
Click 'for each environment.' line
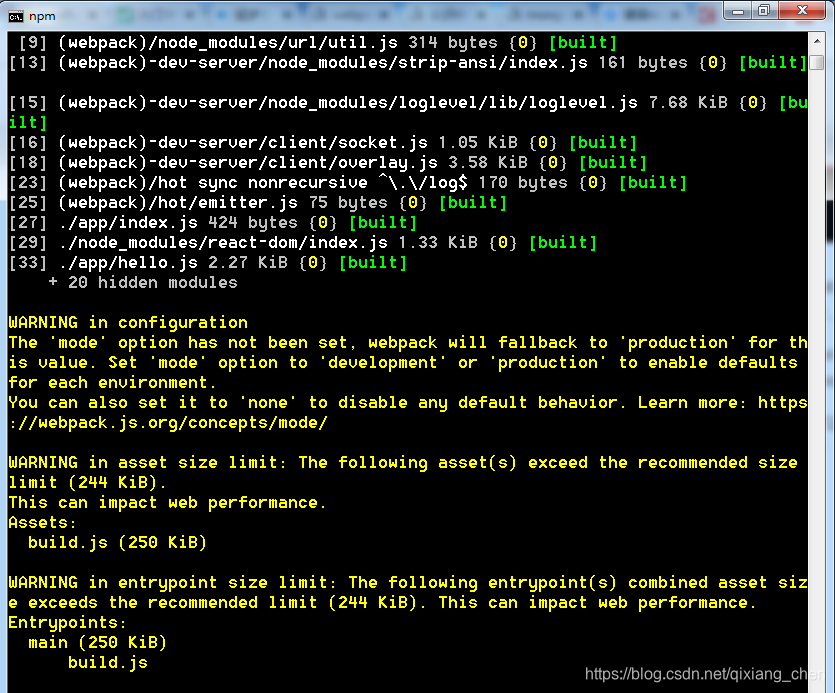[112, 382]
